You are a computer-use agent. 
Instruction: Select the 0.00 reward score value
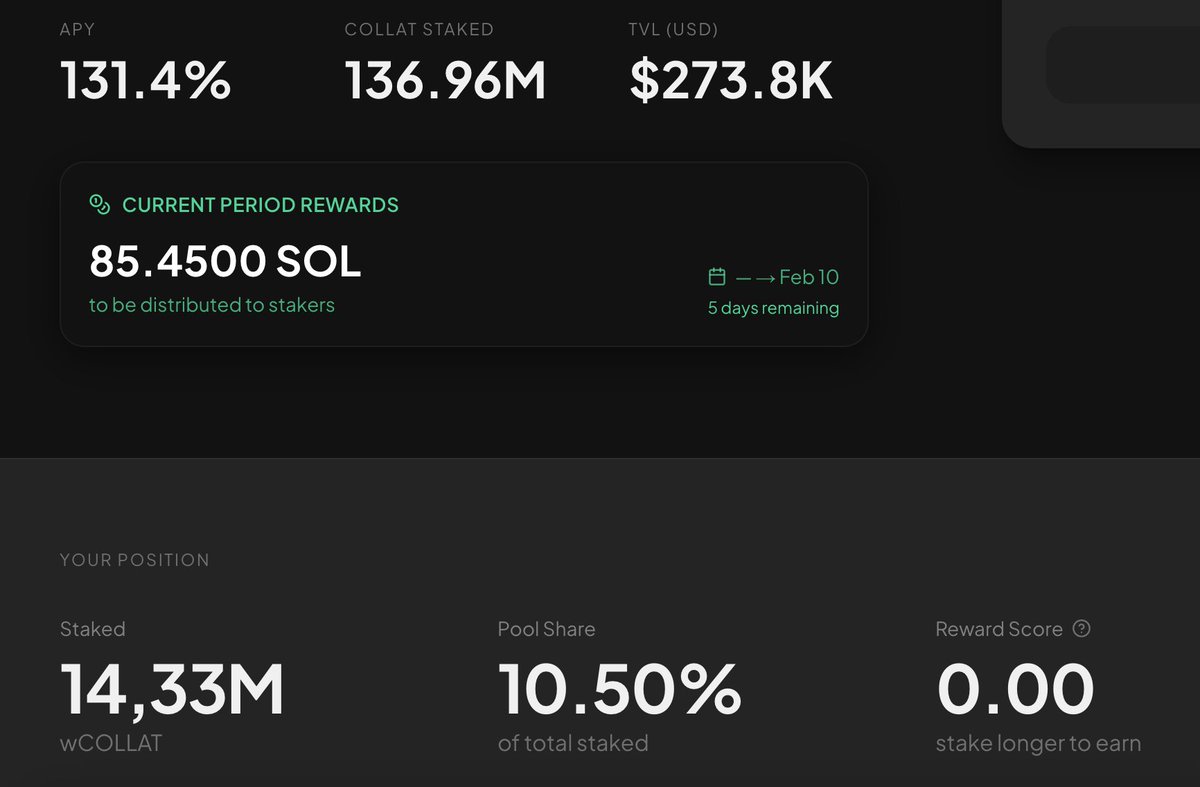(x=1016, y=690)
